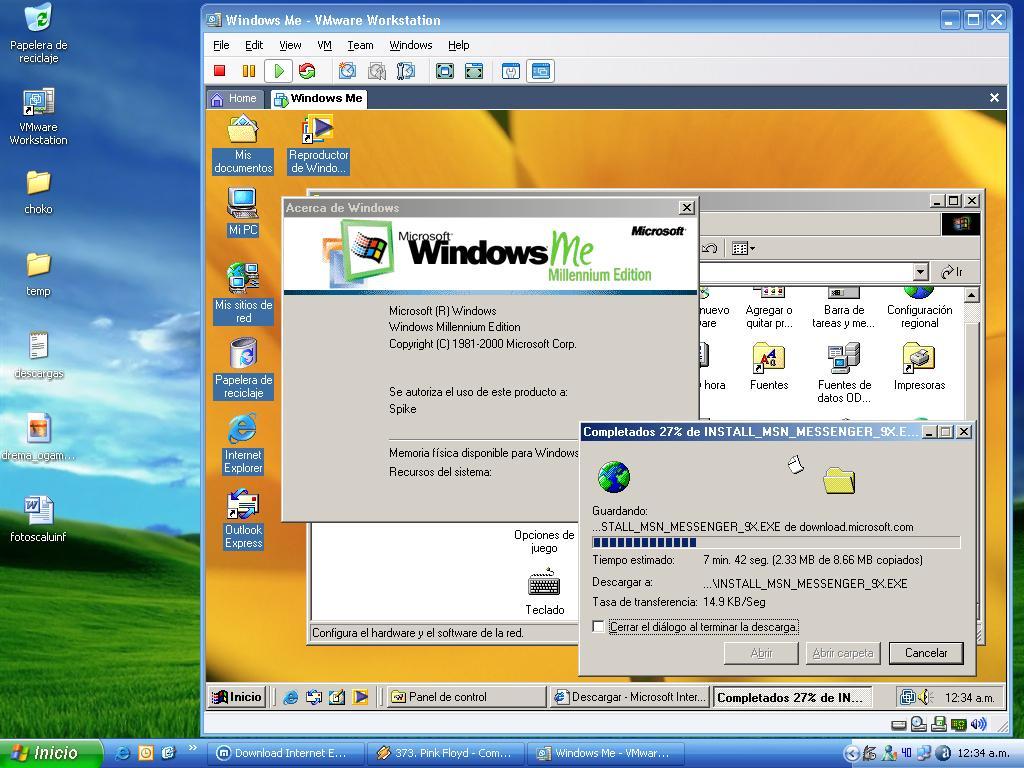This screenshot has height=768, width=1024.
Task: Open the Help menu in VMware
Action: 458,45
